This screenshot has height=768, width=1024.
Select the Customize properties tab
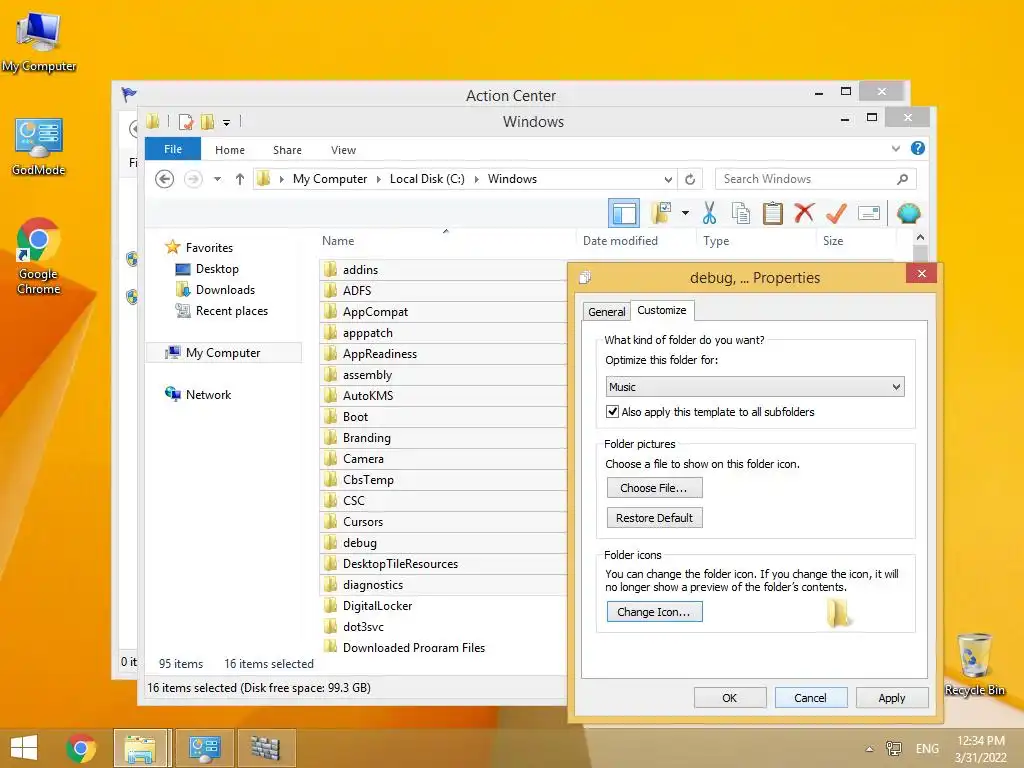pos(662,310)
